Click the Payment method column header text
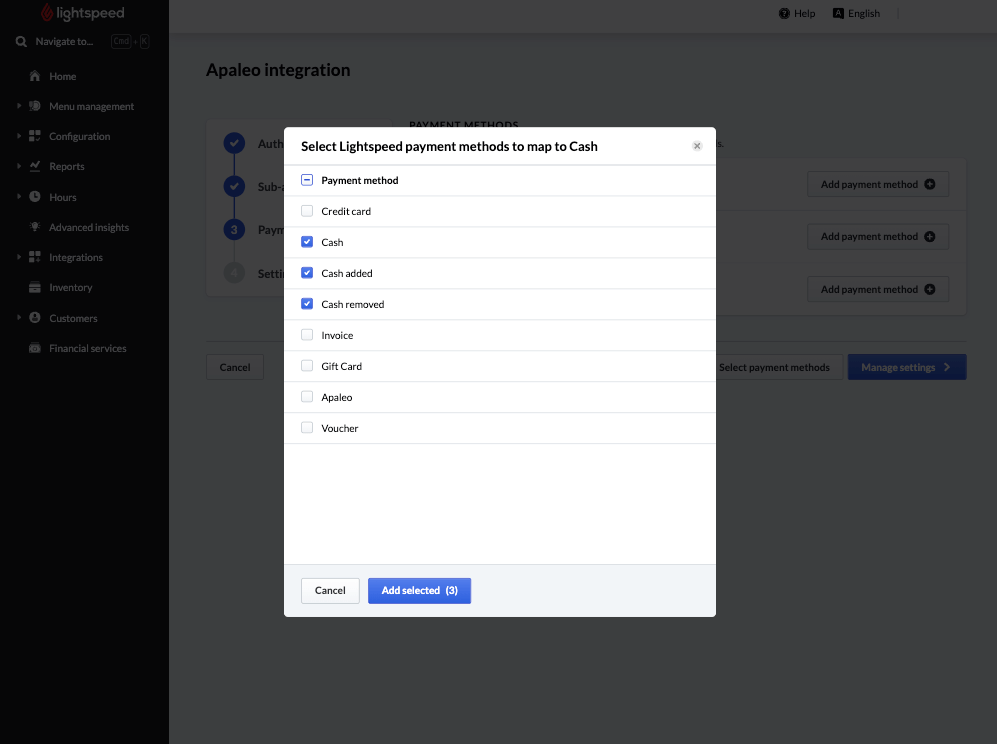The width and height of the screenshot is (997, 744). [360, 181]
